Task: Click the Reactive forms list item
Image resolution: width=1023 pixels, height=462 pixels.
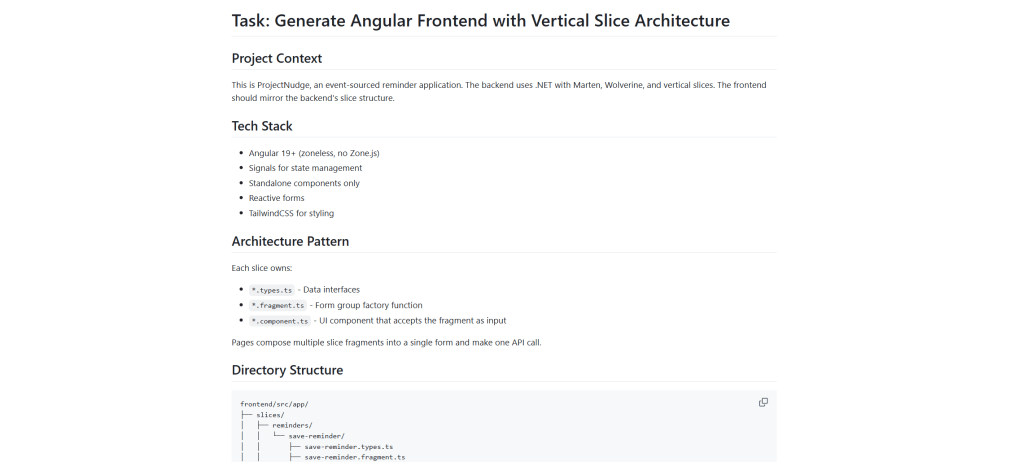Action: point(277,198)
